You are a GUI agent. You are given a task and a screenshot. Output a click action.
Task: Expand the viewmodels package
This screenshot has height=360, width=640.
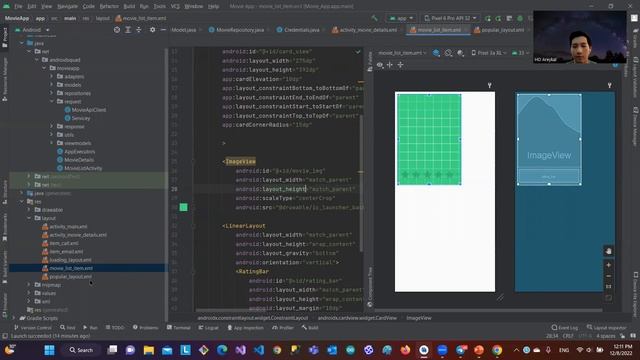tap(52, 143)
